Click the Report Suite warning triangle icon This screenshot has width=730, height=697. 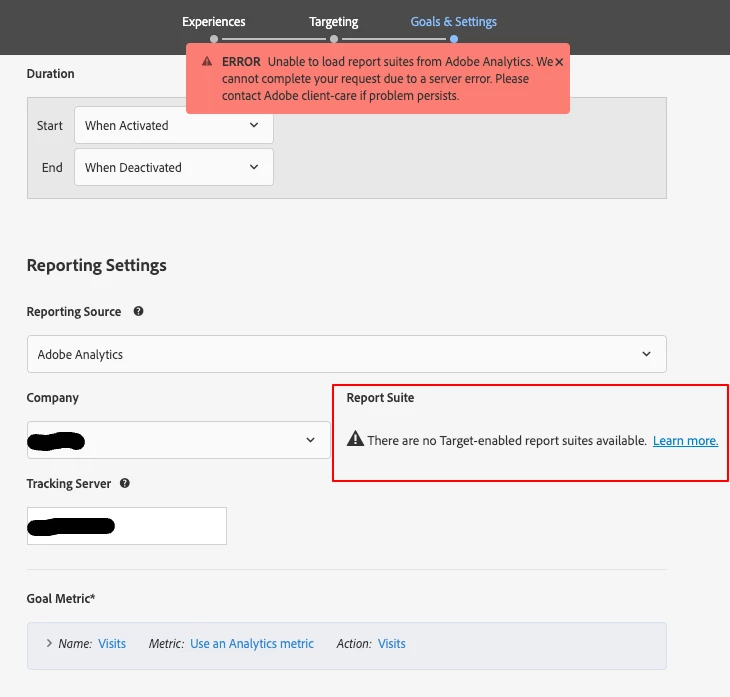[x=355, y=439]
